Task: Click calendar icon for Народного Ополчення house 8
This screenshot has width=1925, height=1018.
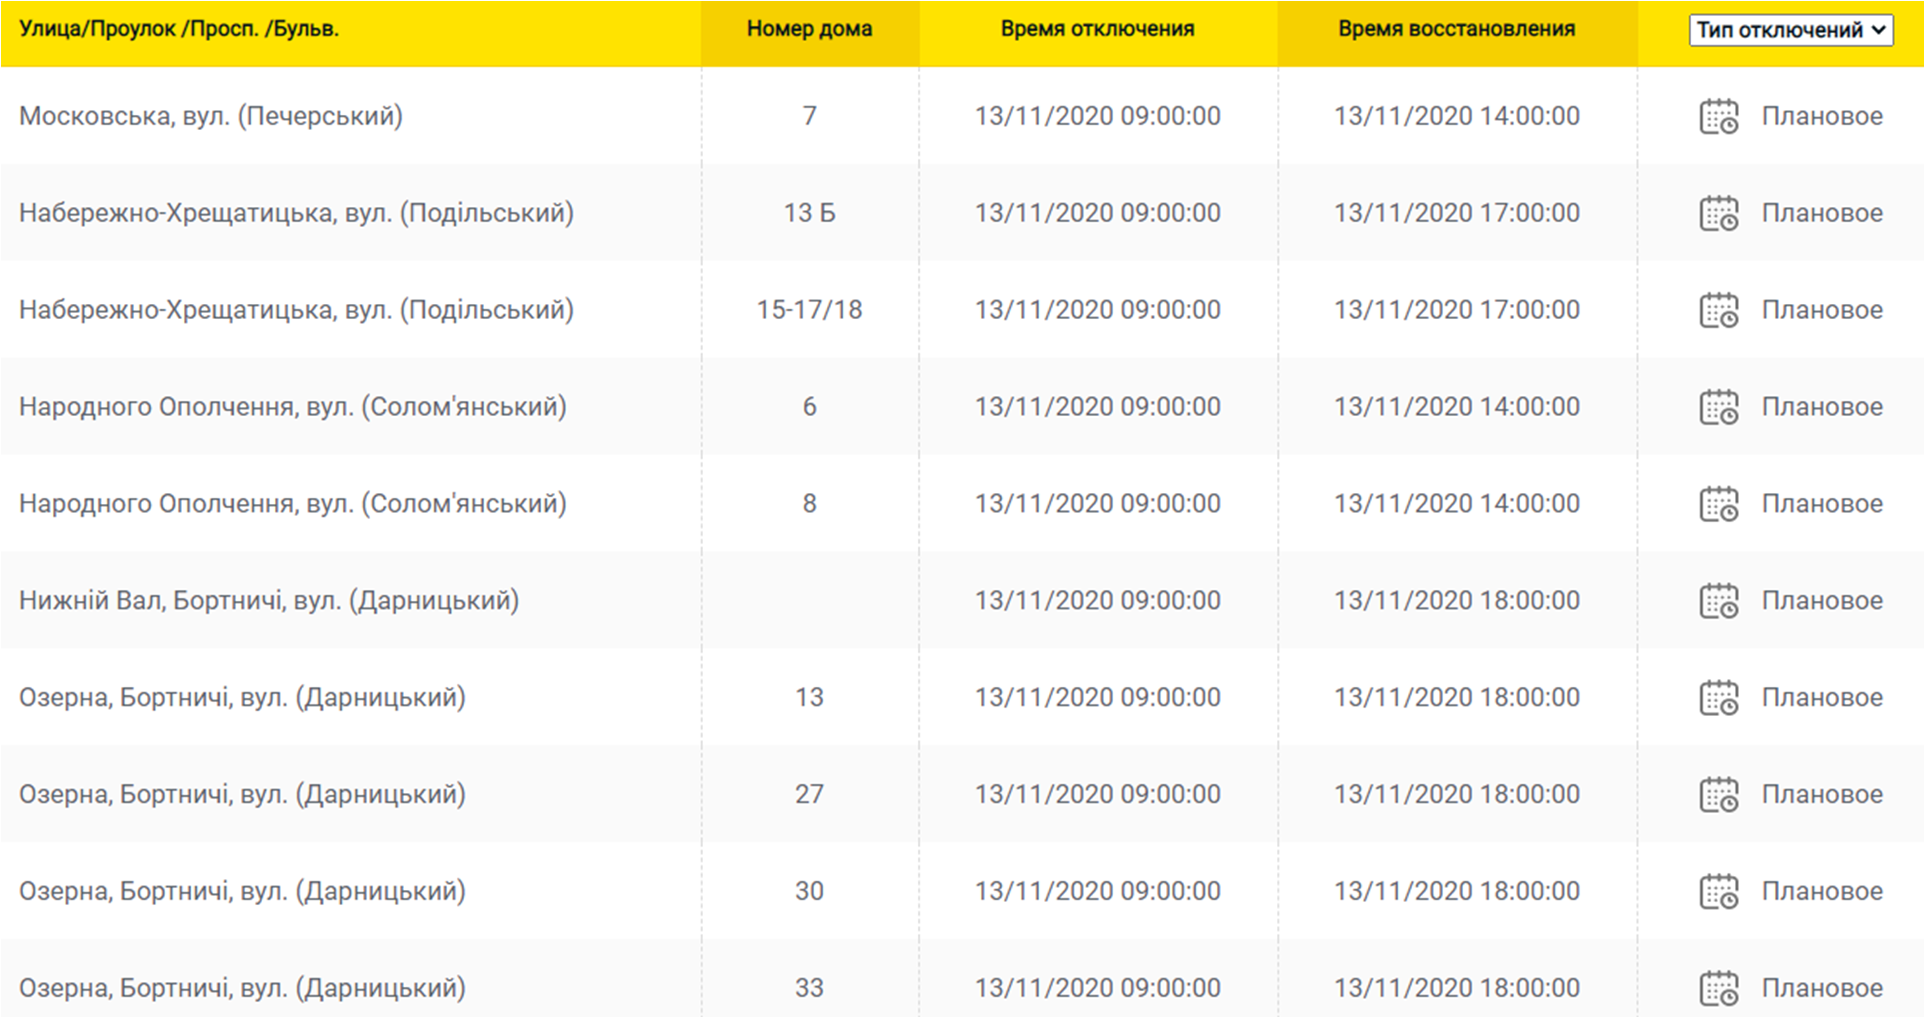Action: point(1719,504)
